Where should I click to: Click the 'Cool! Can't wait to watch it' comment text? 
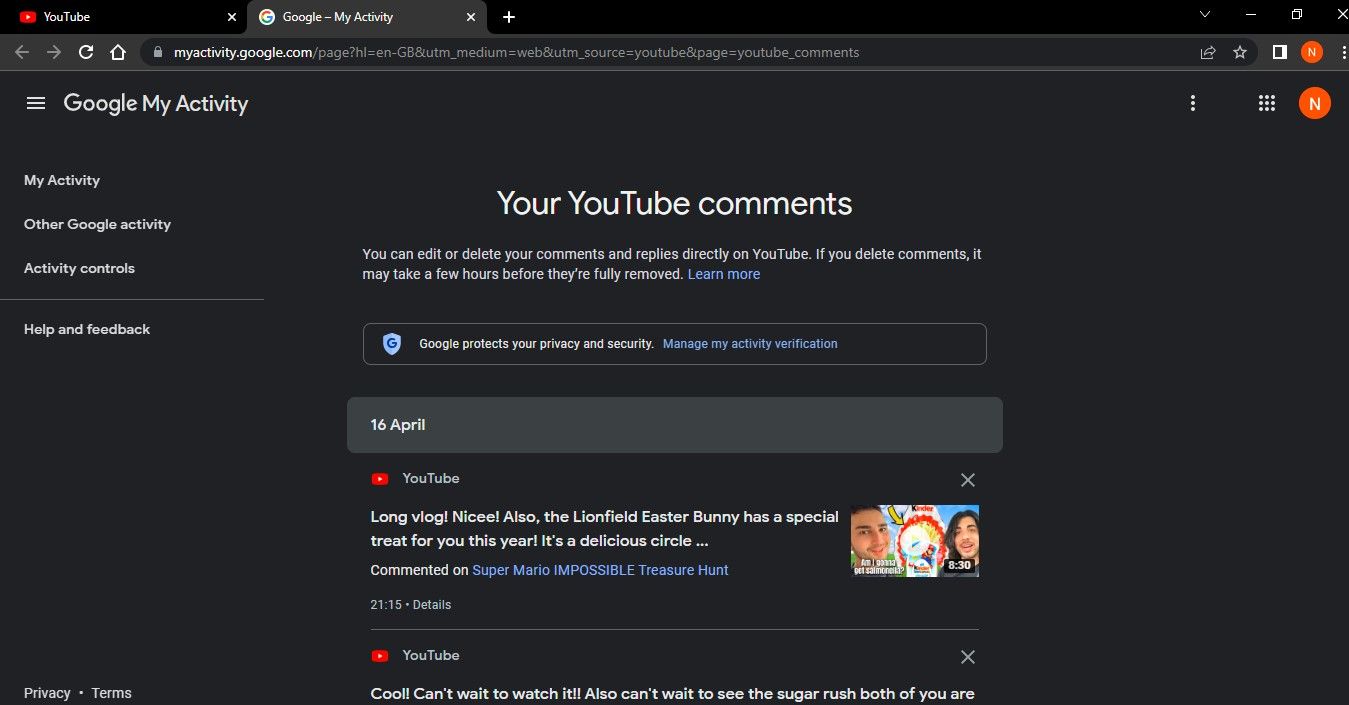click(x=672, y=693)
